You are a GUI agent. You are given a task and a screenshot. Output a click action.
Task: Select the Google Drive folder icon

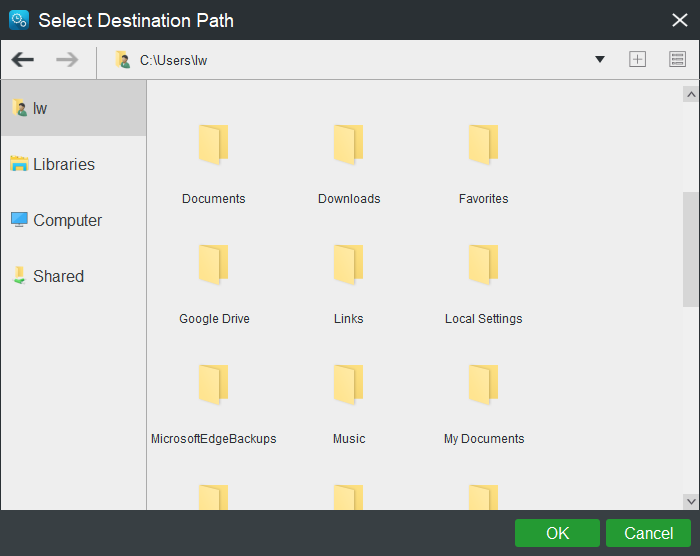pyautogui.click(x=213, y=265)
